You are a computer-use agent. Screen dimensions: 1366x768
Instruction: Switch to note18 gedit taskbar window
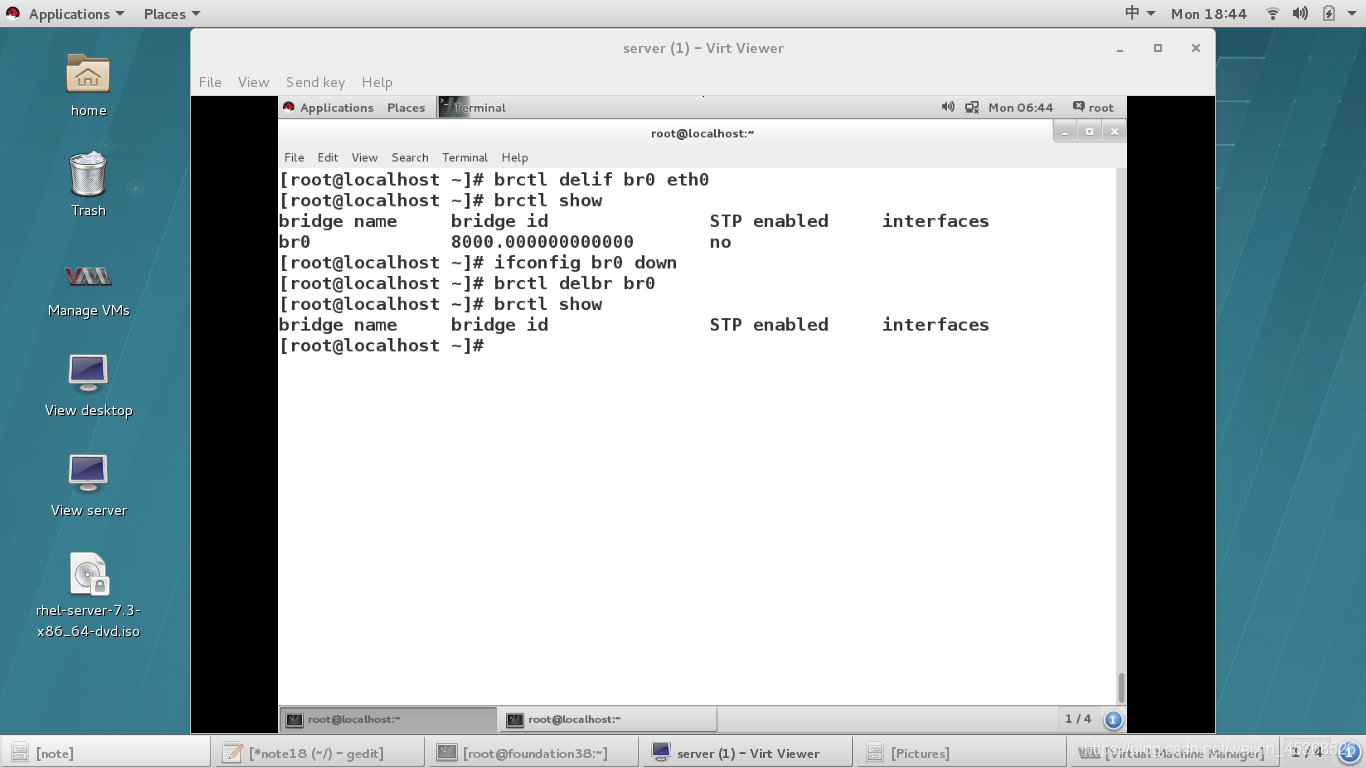pyautogui.click(x=318, y=753)
